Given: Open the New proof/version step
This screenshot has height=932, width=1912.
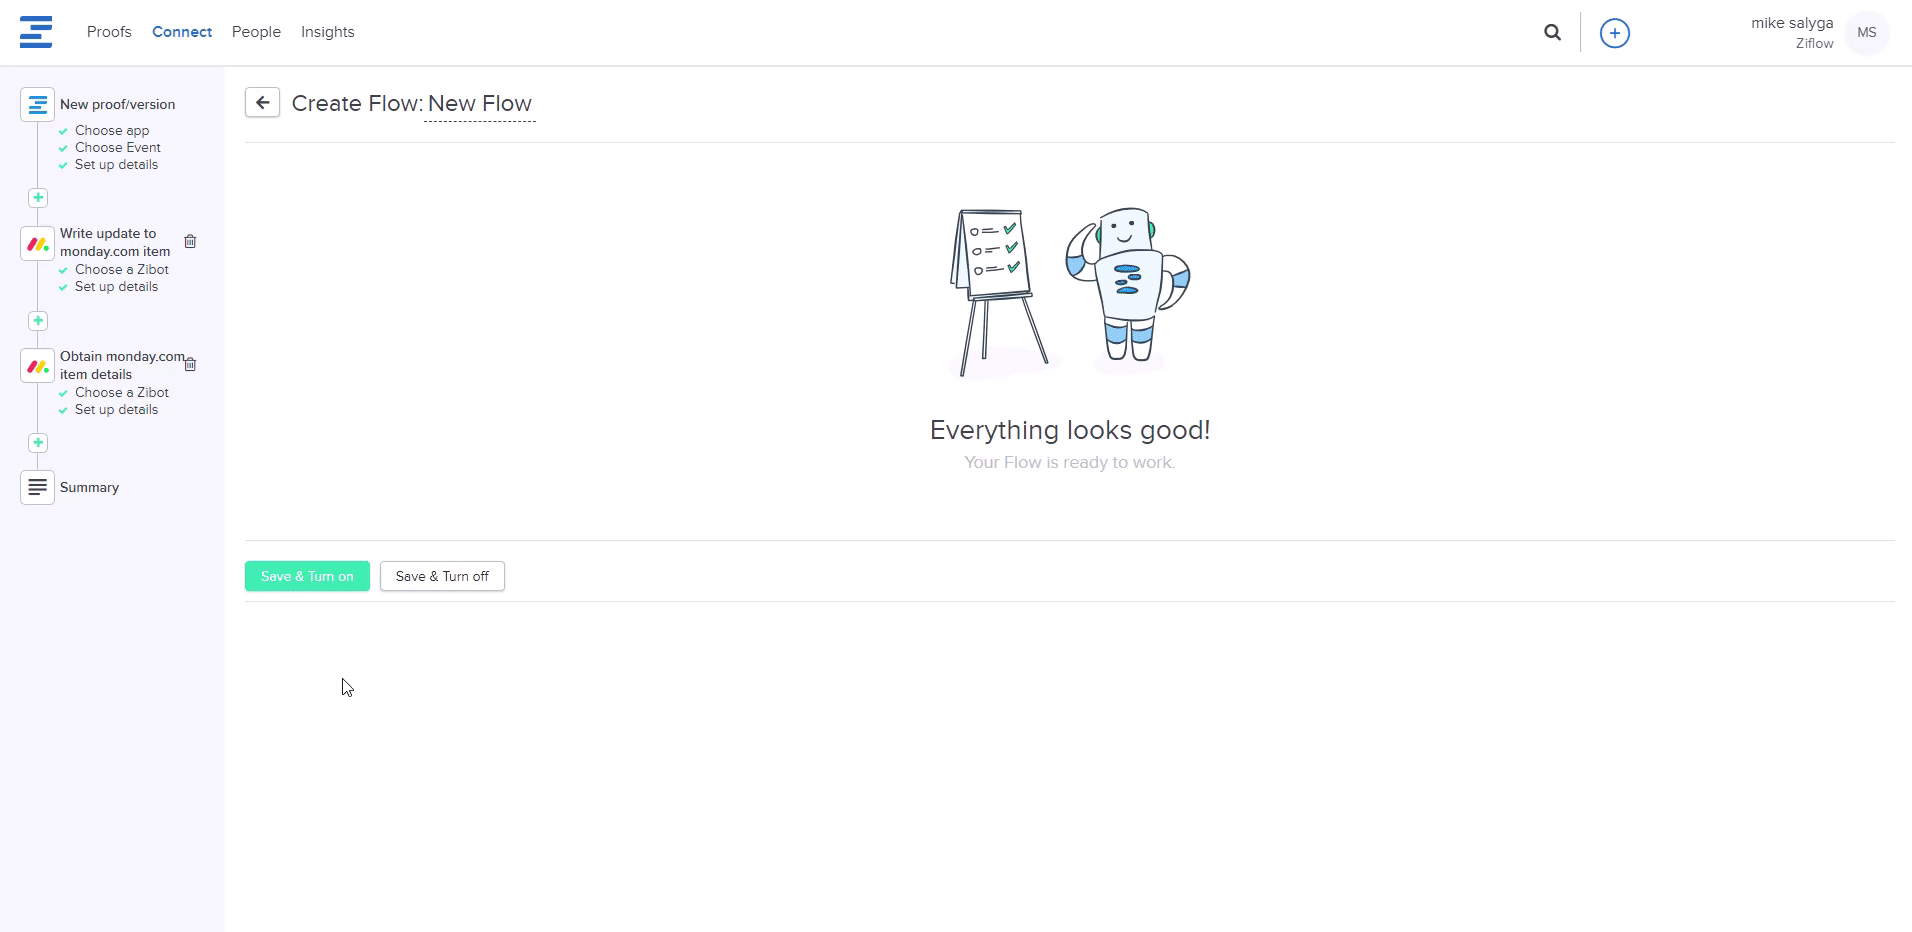Looking at the screenshot, I should pos(117,104).
